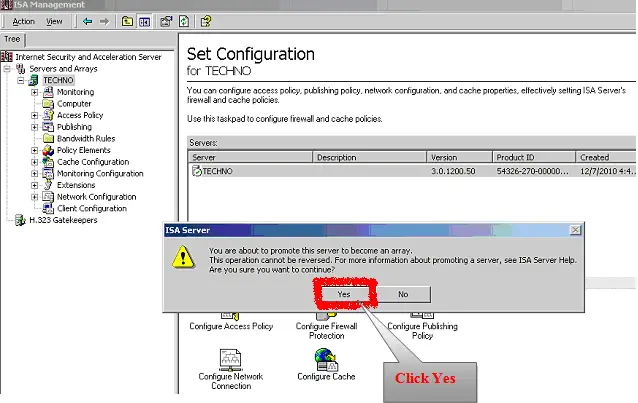
Task: Click No in the ISA Server dialog
Action: 403,294
